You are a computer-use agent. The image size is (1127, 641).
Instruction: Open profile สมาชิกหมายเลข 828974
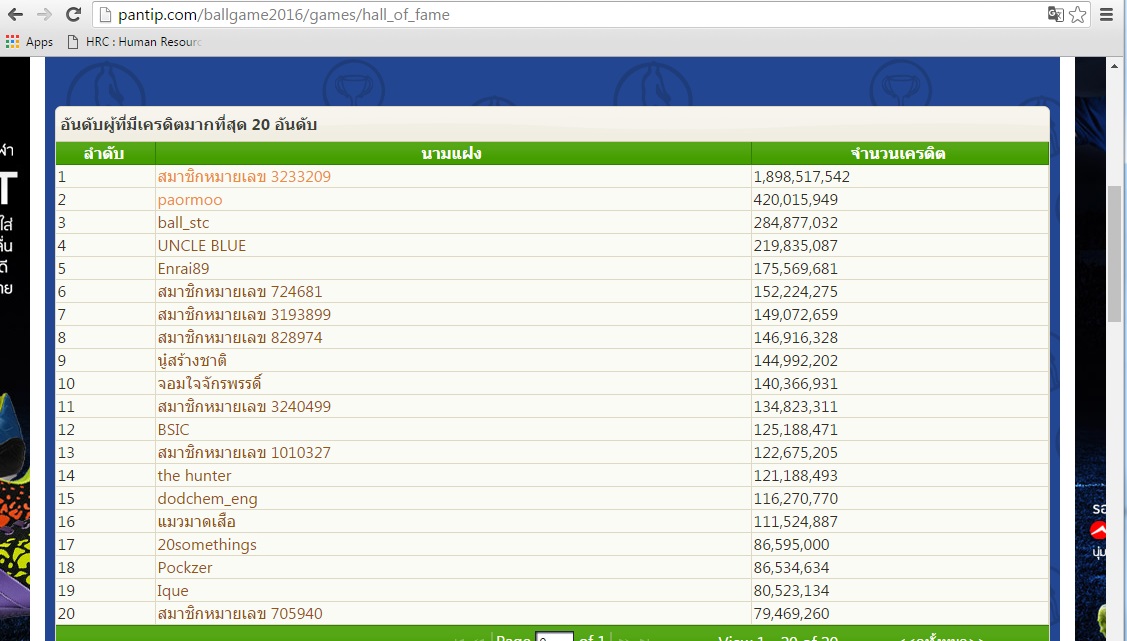click(240, 338)
